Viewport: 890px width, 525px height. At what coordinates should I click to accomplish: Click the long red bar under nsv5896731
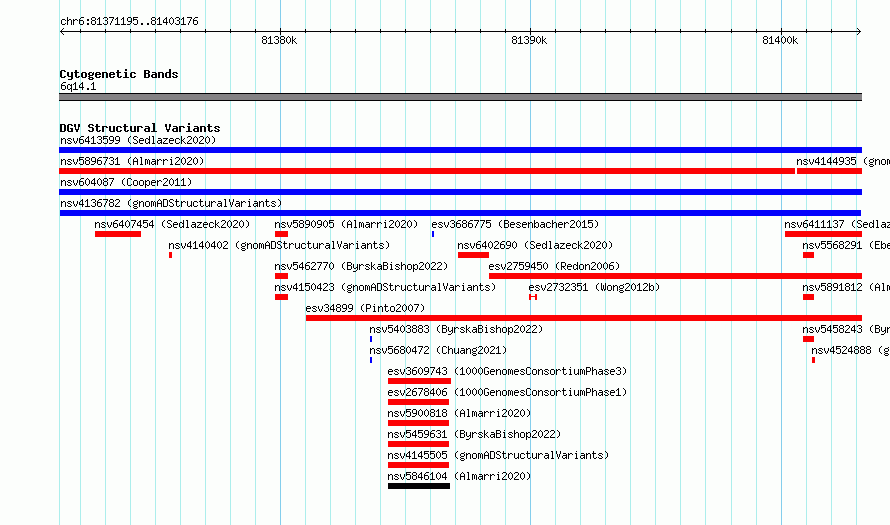point(427,171)
